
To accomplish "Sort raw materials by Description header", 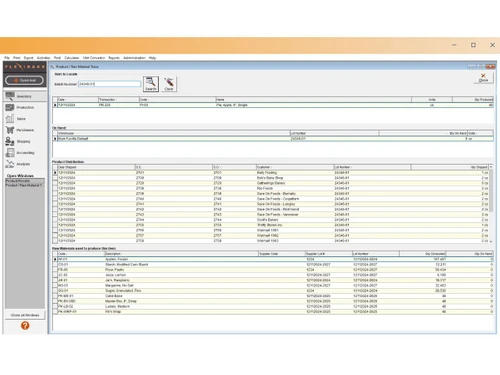I will (x=182, y=254).
